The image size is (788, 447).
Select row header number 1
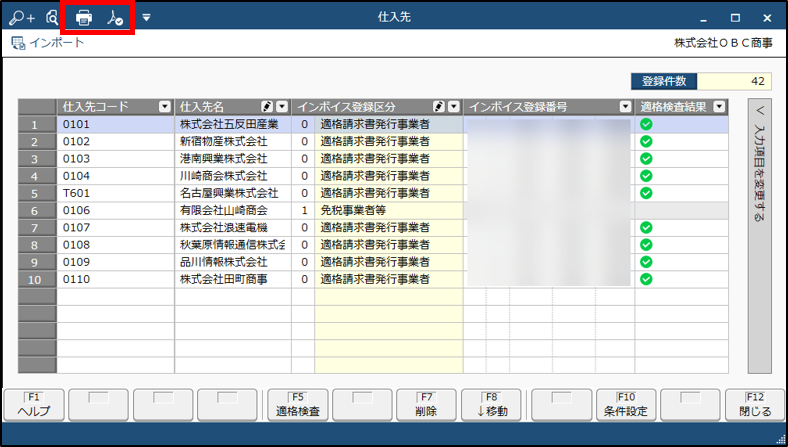tap(37, 125)
